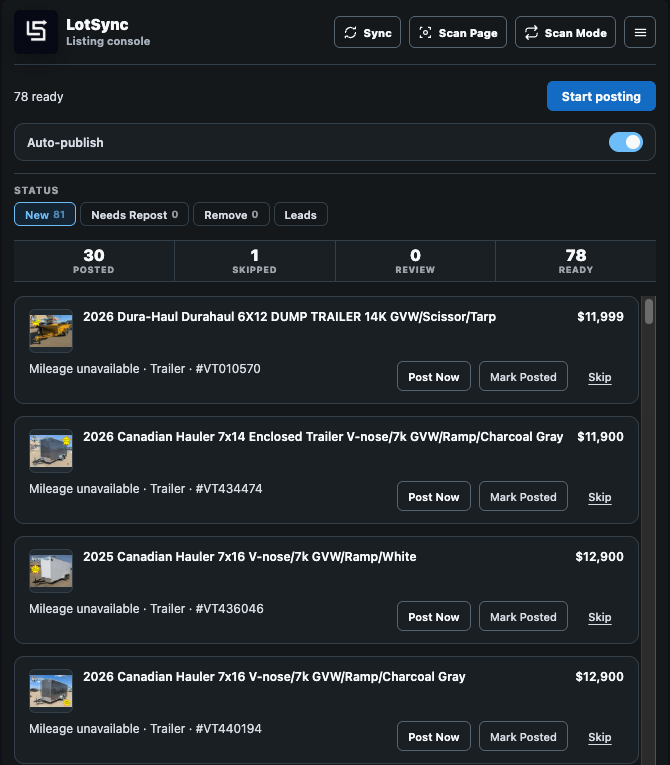Open 7x14 Enclosed Trailer thumbnail
Viewport: 670px width, 765px height.
pos(51,451)
